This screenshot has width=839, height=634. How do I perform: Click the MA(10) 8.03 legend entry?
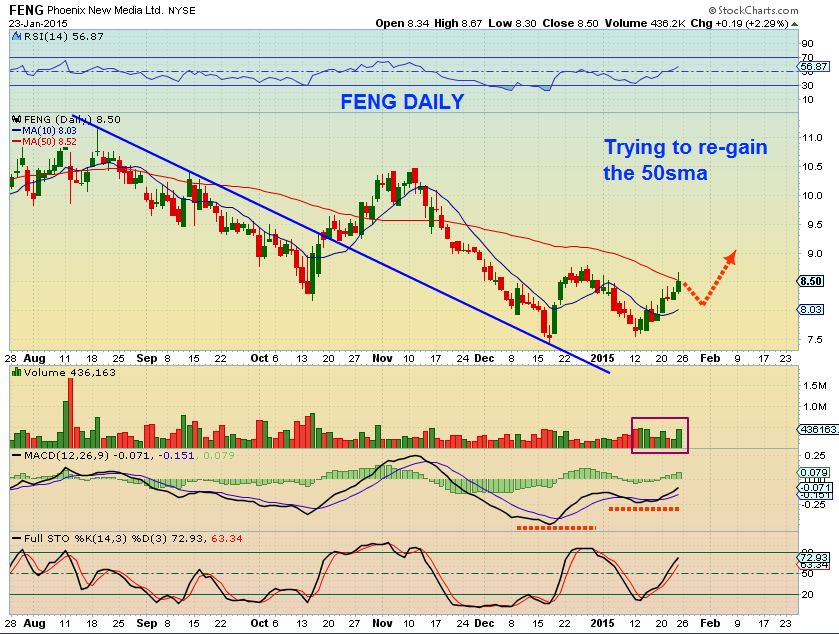(x=49, y=131)
